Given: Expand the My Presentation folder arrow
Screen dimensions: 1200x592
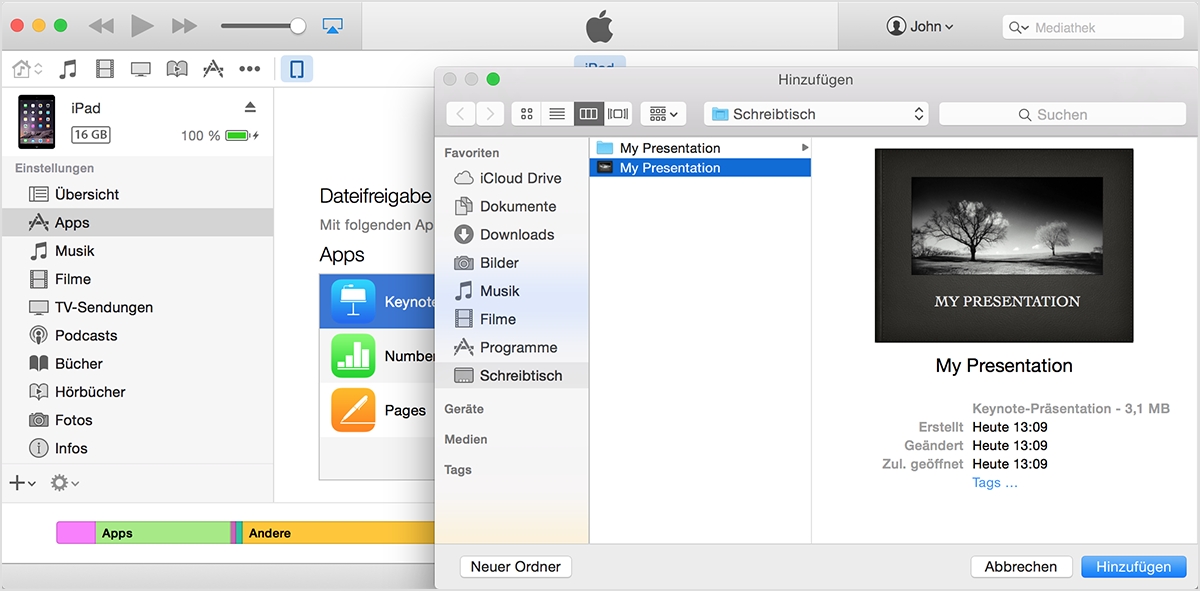Looking at the screenshot, I should pos(805,148).
